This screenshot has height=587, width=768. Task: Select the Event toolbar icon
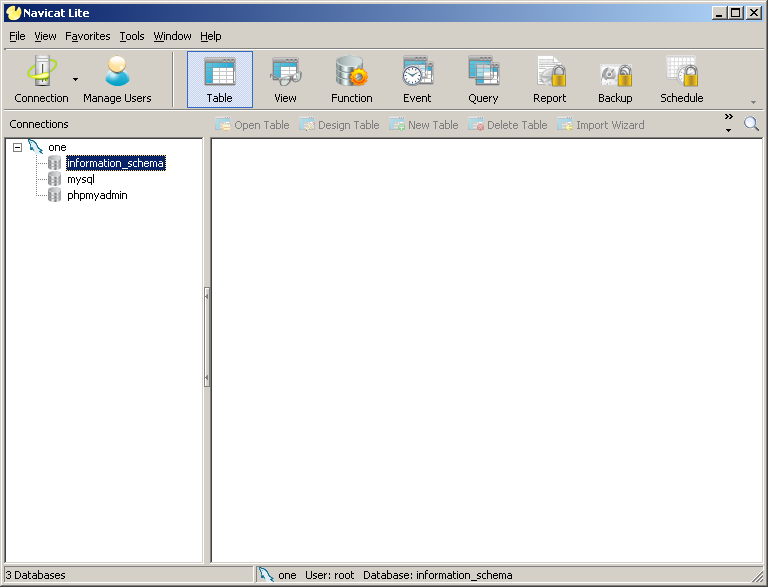coord(417,79)
